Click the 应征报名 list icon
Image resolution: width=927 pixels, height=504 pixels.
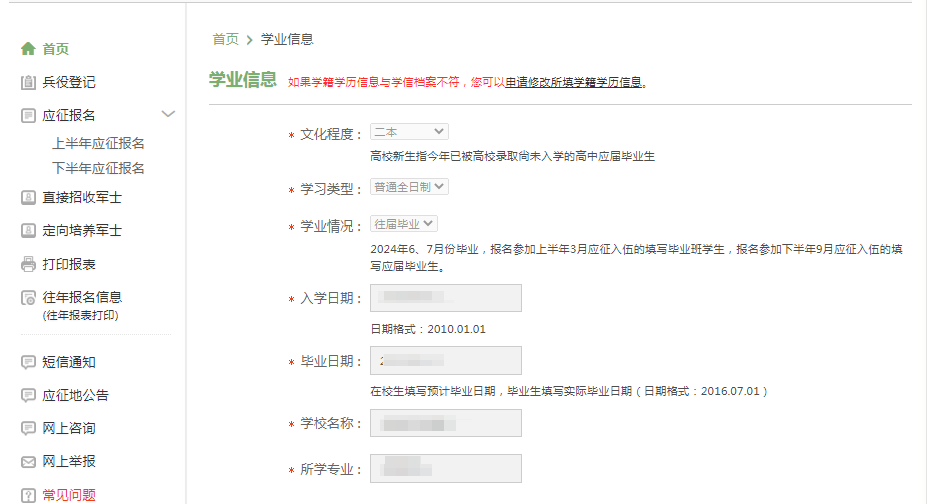click(x=28, y=115)
